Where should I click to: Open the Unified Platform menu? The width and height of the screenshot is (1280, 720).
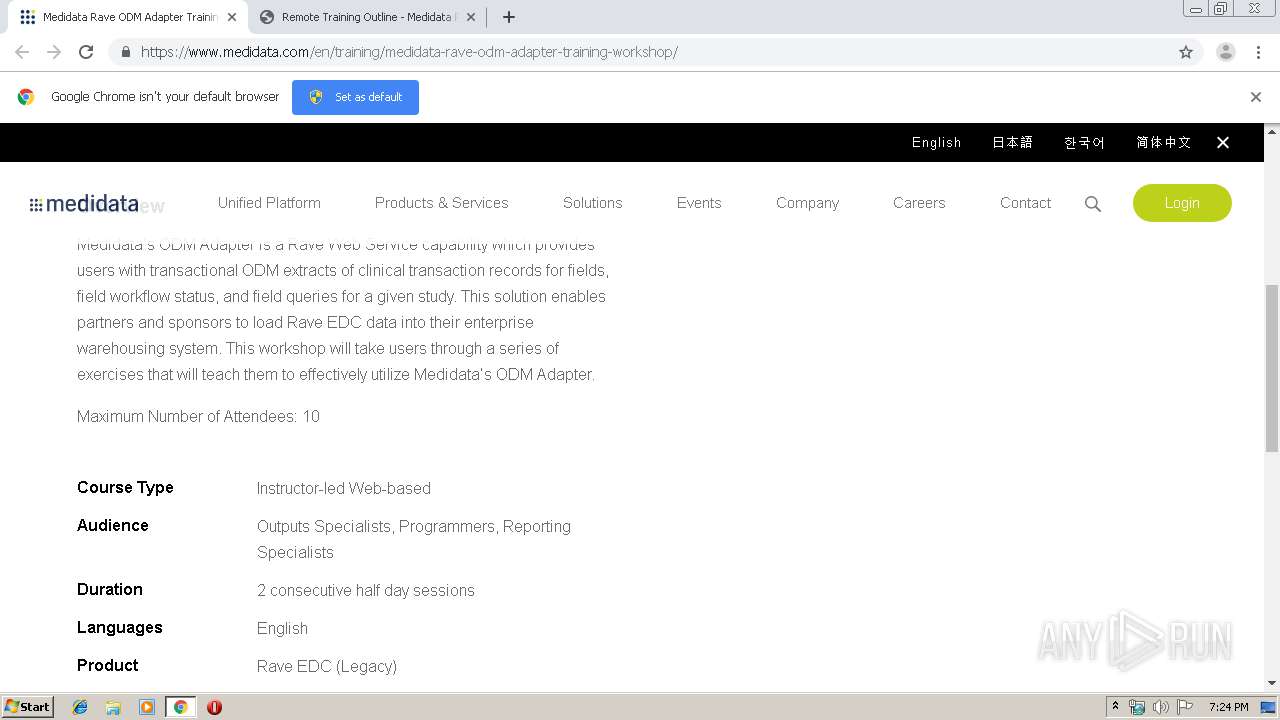(269, 202)
